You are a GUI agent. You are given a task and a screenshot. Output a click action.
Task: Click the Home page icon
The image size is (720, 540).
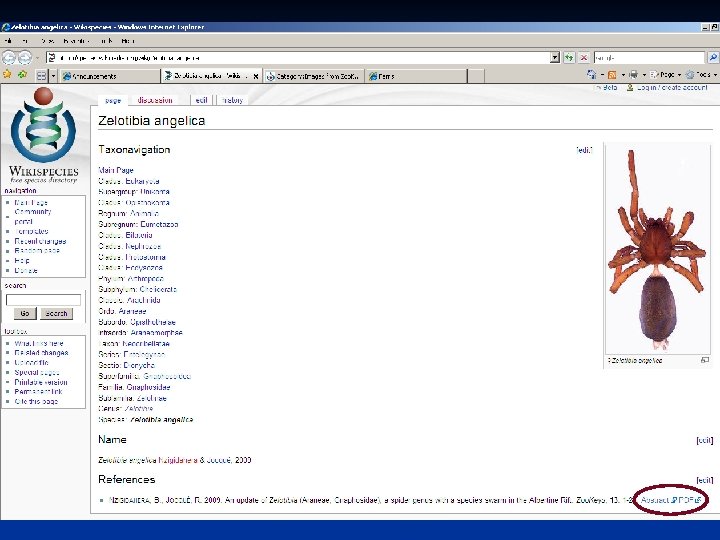(591, 74)
